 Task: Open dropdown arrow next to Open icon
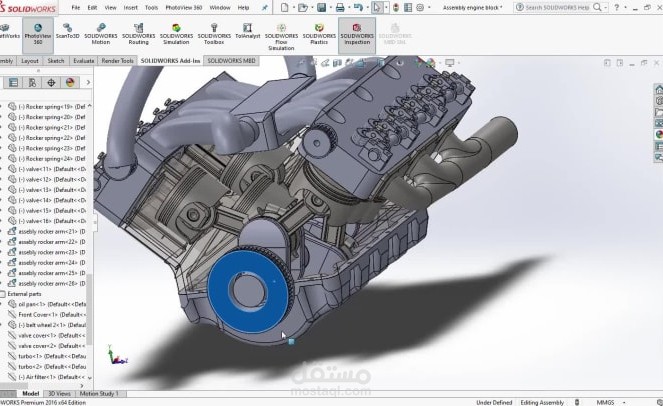coord(312,8)
